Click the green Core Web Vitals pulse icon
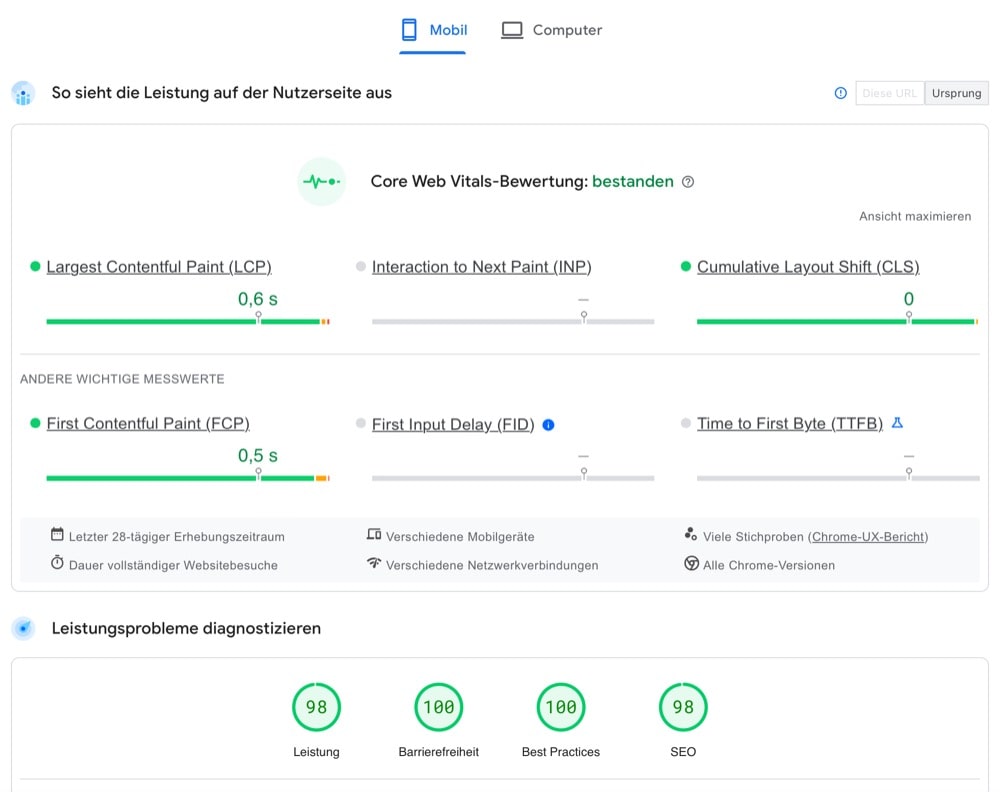This screenshot has height=792, width=1000. coord(322,182)
